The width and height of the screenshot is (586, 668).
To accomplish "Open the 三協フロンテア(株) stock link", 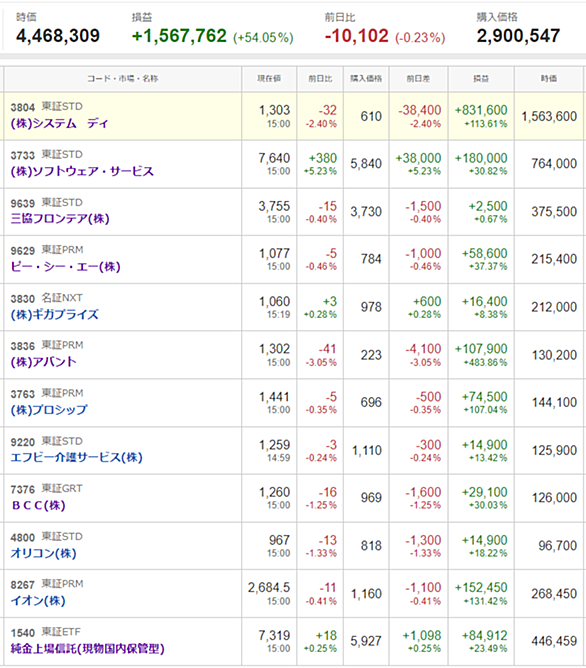I will (x=60, y=219).
